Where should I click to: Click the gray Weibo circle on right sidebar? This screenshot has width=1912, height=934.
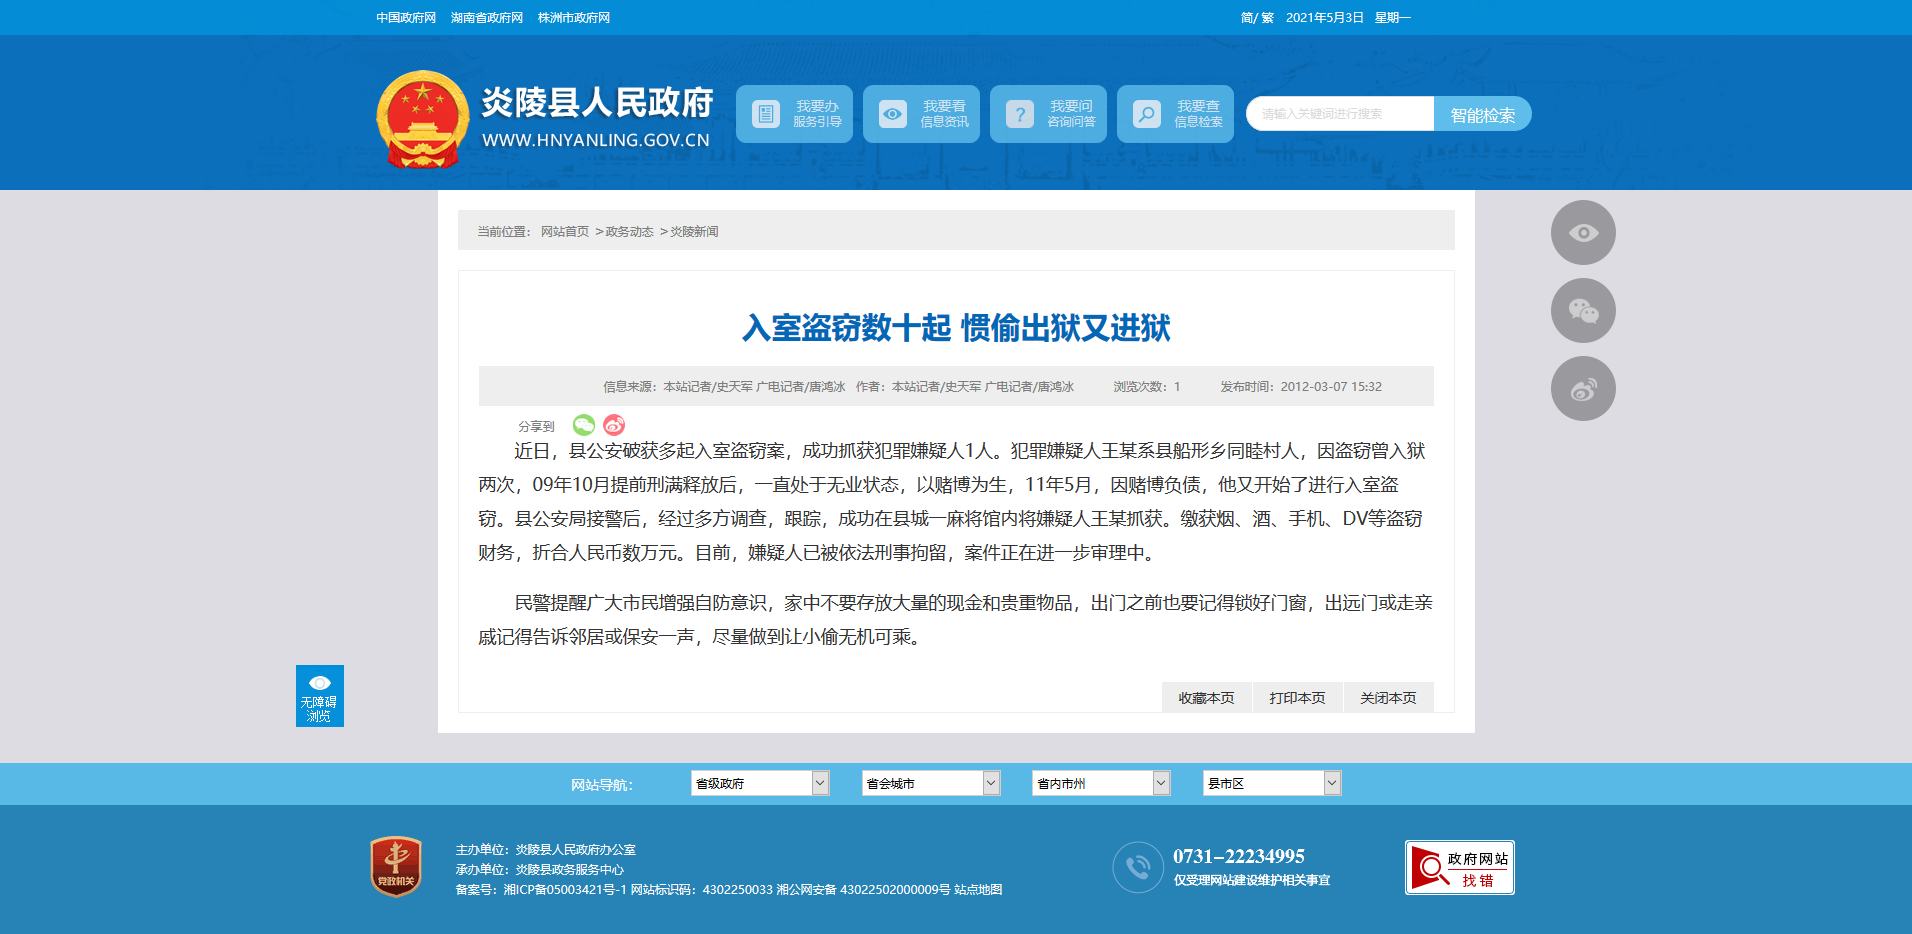[x=1582, y=389]
